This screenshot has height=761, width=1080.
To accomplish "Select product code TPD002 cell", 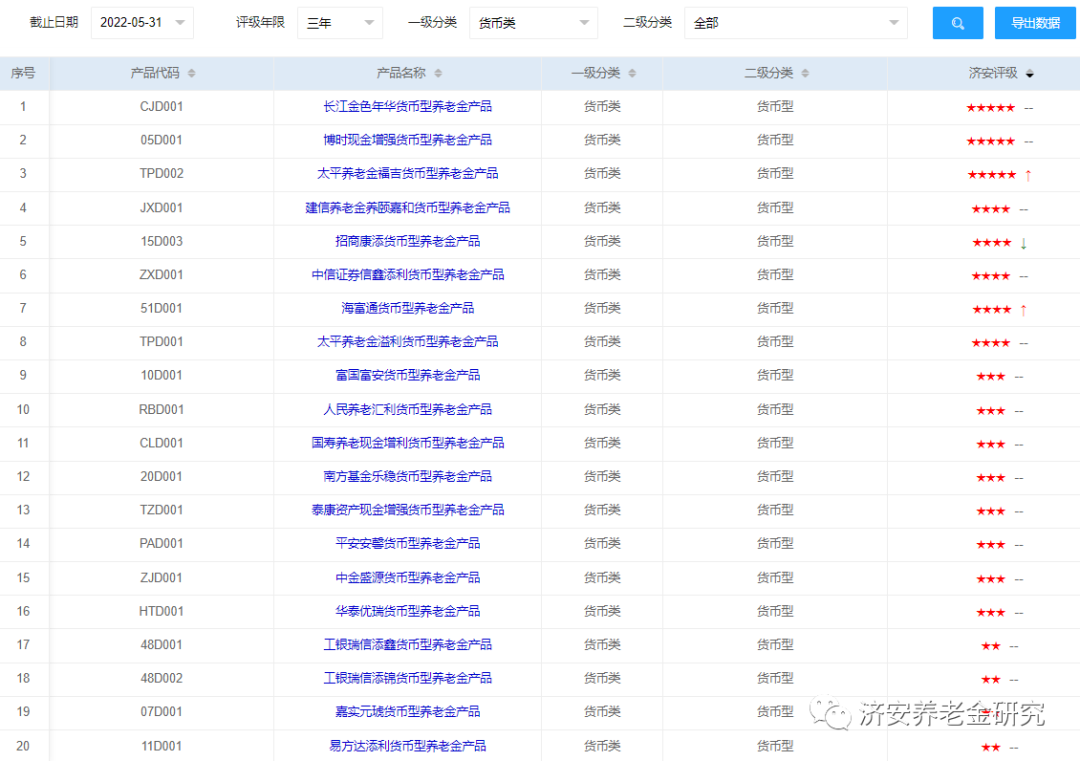I will [x=162, y=174].
